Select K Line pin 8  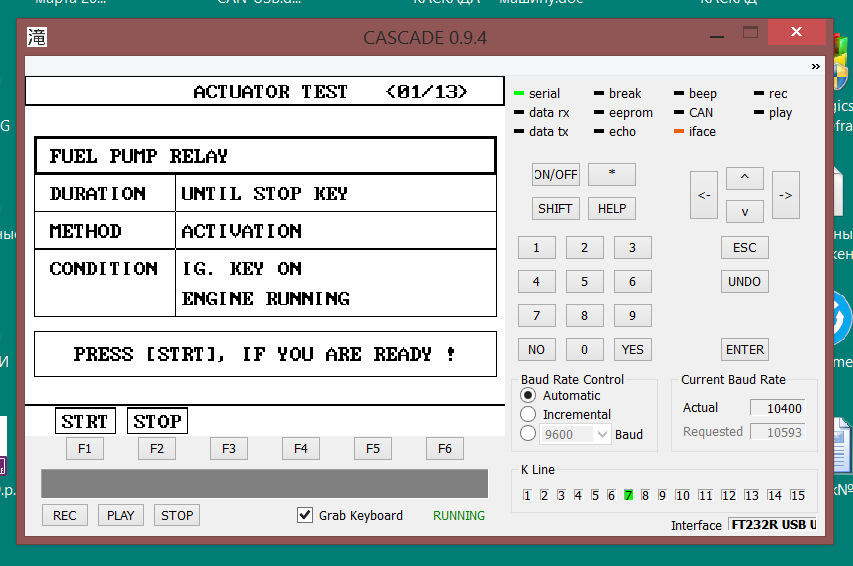(x=645, y=495)
